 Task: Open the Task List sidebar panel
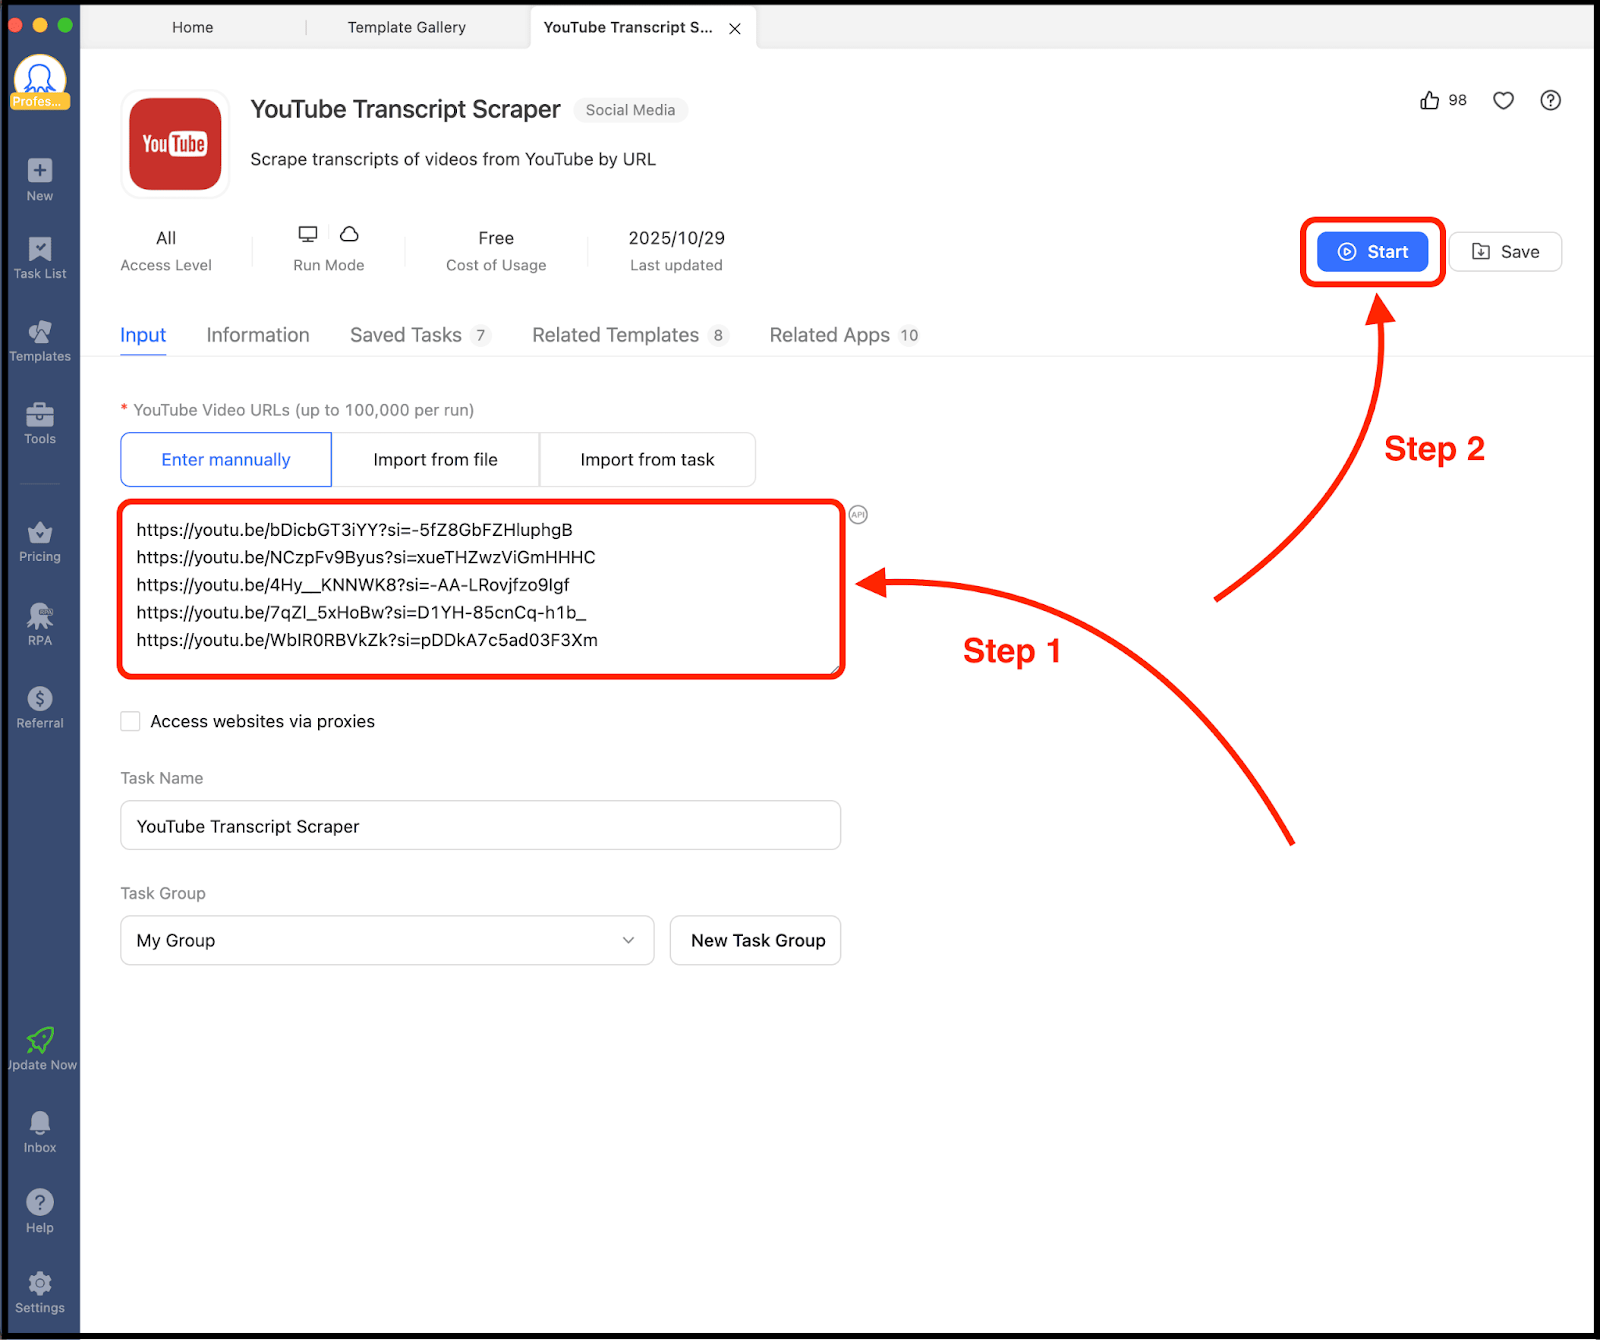pyautogui.click(x=39, y=258)
